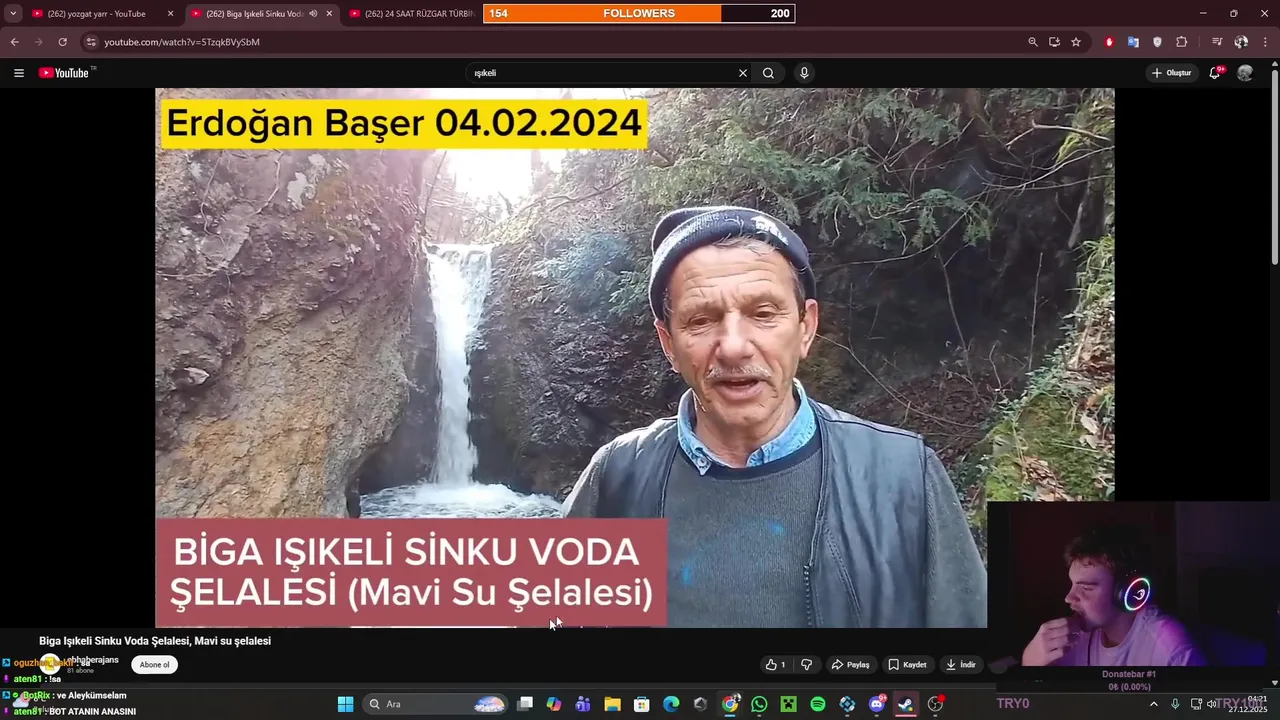
Task: Open the browser zoom indicator
Action: coord(1033,42)
